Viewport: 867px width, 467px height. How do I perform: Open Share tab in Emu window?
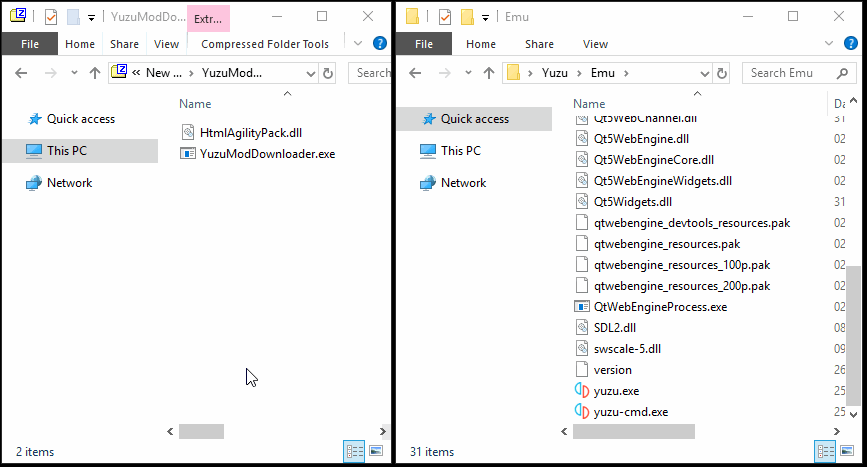pos(539,44)
